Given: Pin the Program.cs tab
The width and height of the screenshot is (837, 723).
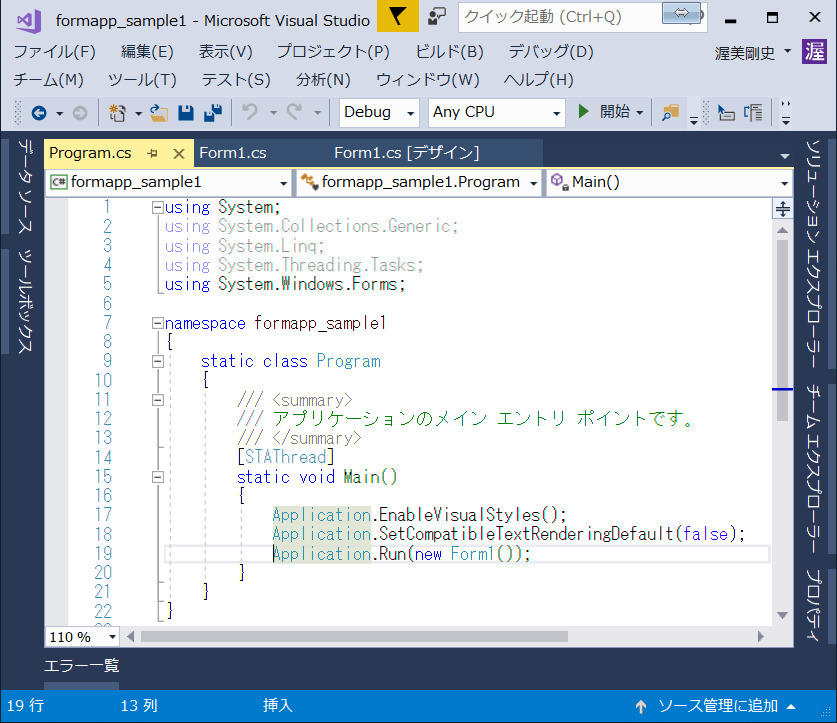Looking at the screenshot, I should pyautogui.click(x=153, y=153).
